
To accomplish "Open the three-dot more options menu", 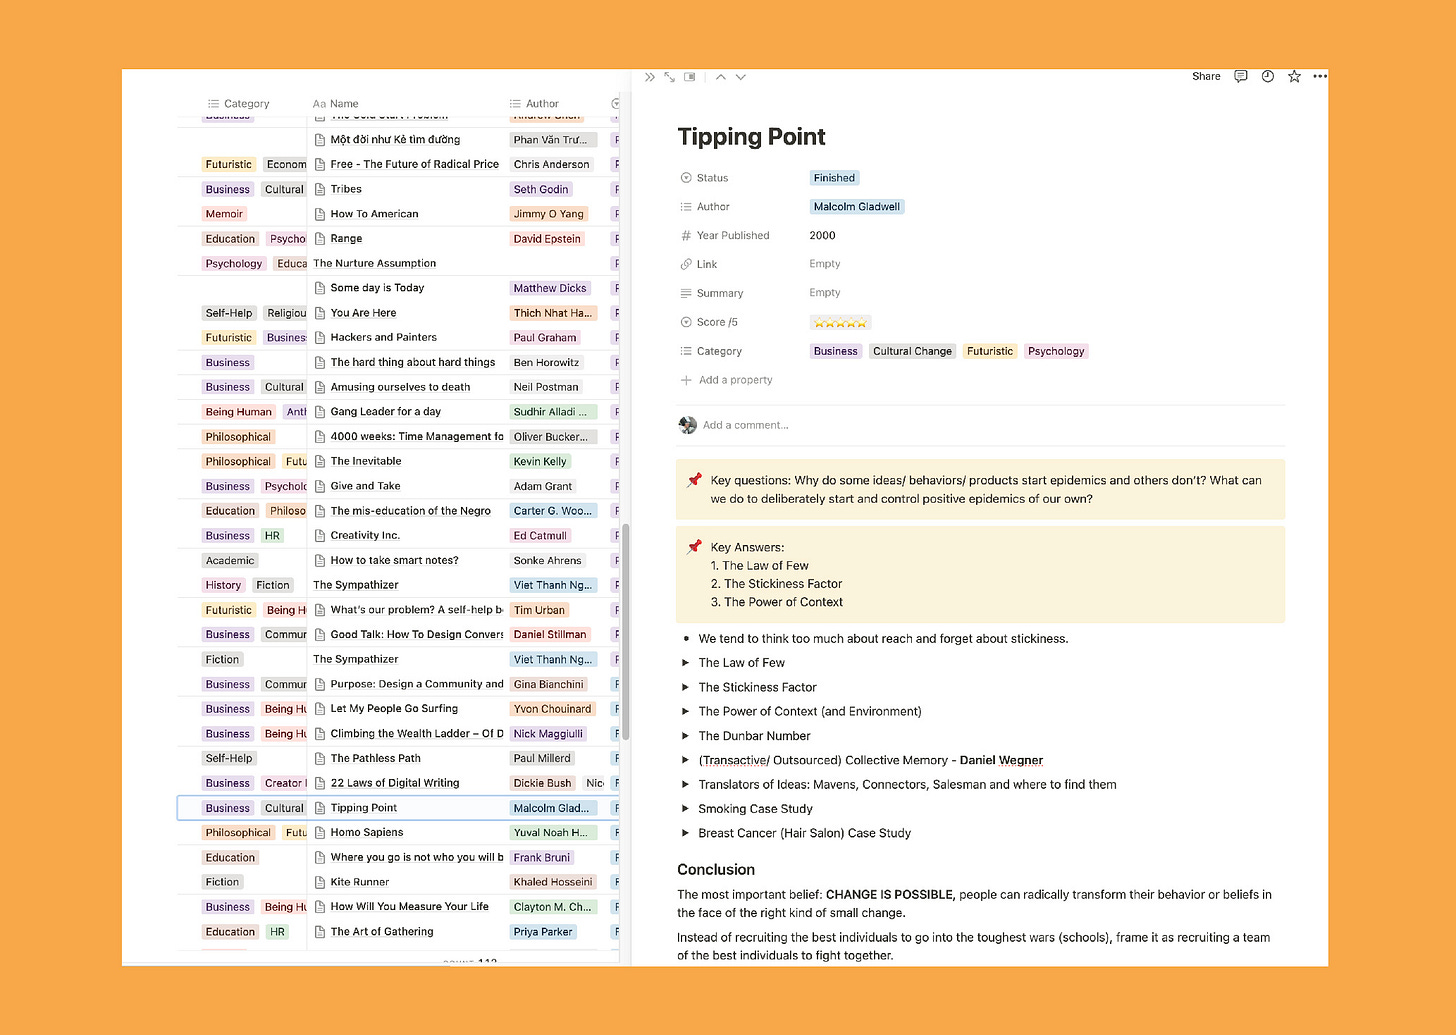I will (1320, 76).
